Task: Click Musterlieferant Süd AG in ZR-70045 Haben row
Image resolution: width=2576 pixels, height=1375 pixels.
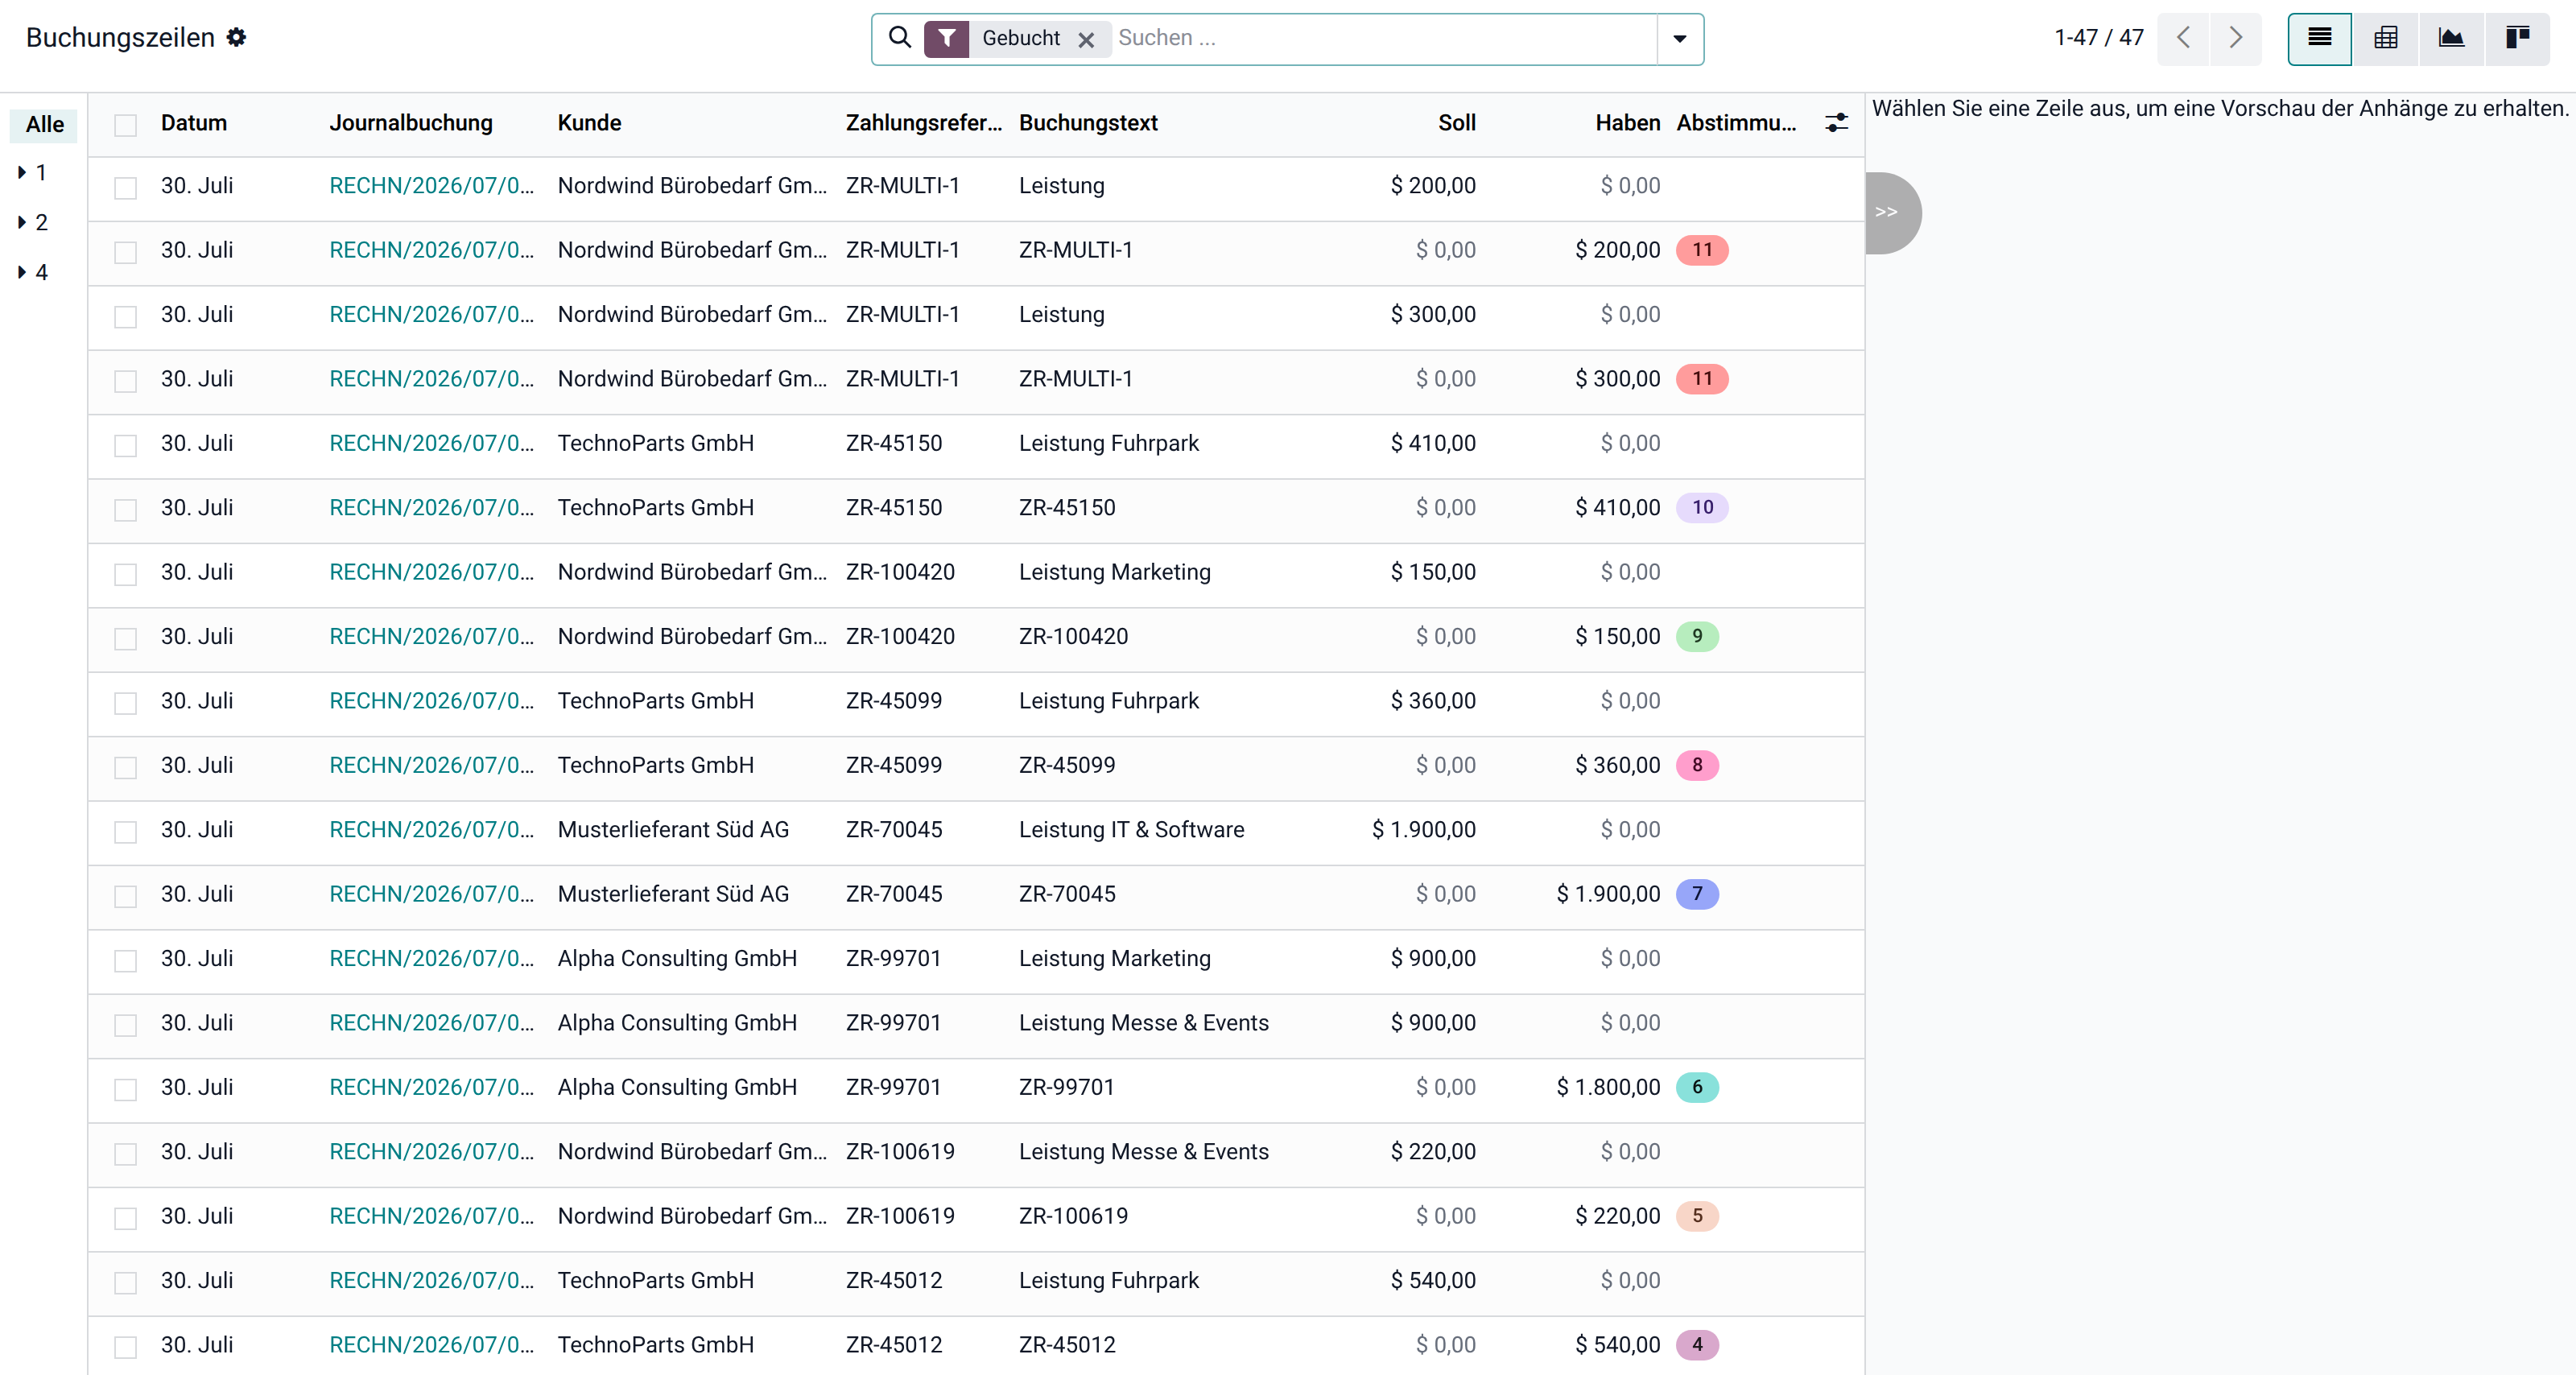Action: click(673, 894)
